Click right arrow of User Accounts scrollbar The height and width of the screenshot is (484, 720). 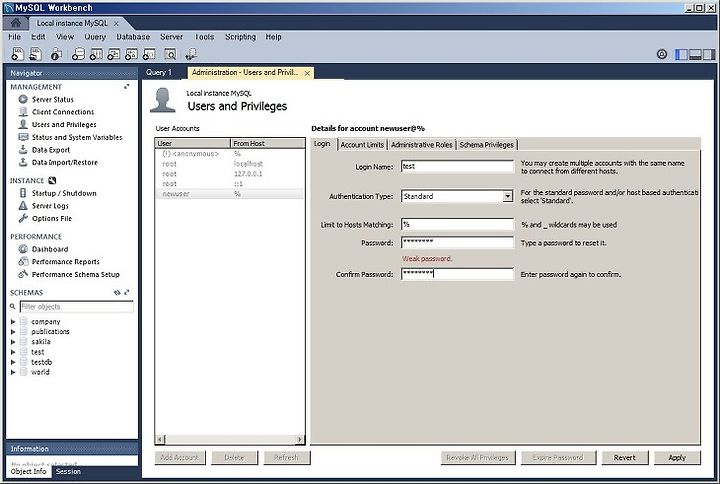click(299, 439)
